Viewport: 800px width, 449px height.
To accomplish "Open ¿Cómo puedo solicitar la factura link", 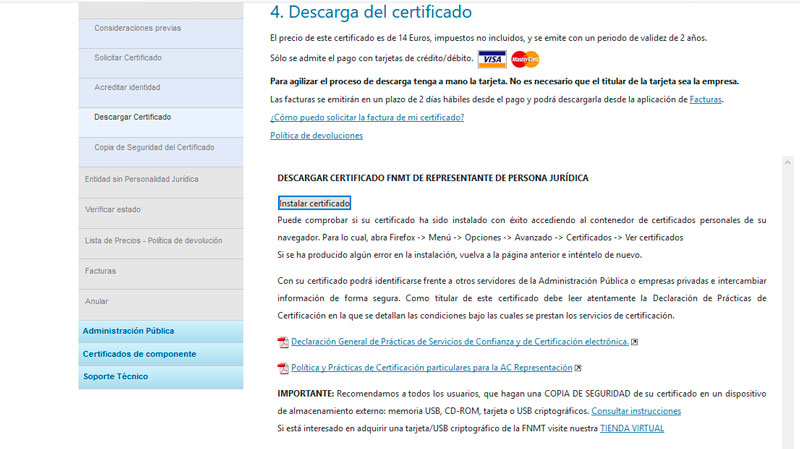I will point(367,117).
